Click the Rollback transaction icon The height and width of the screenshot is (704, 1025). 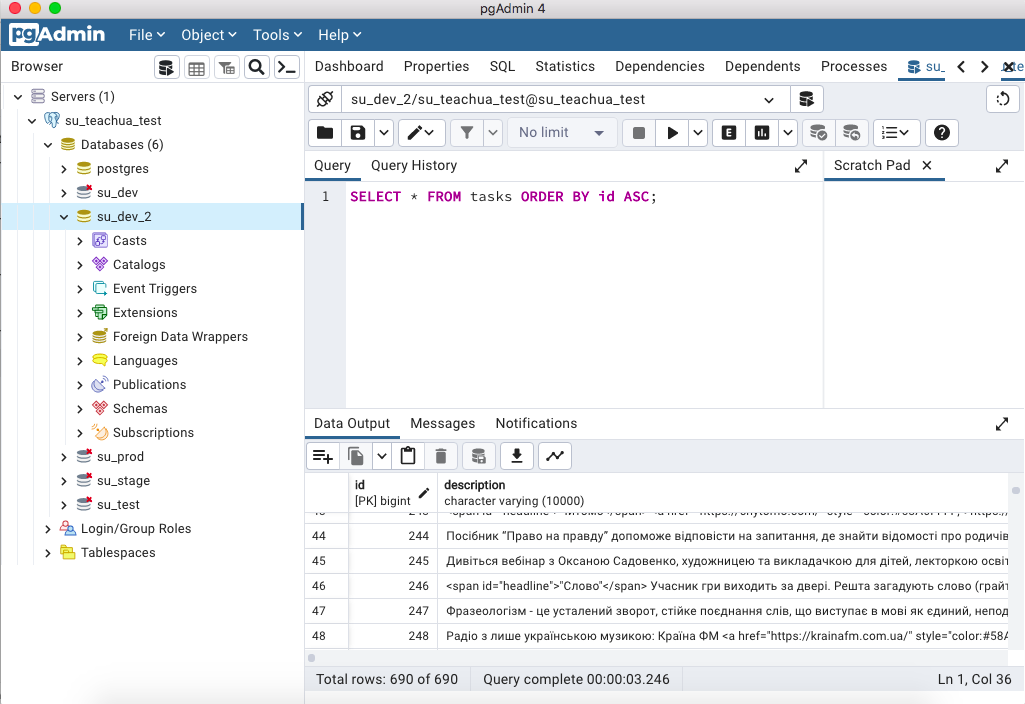click(x=851, y=133)
